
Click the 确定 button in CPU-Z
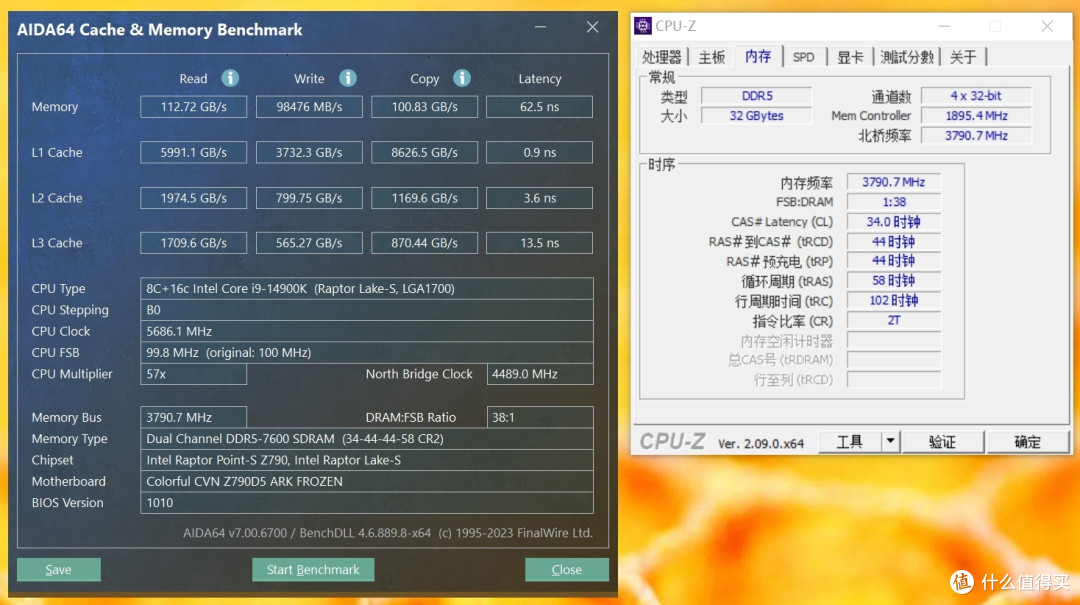(1028, 441)
